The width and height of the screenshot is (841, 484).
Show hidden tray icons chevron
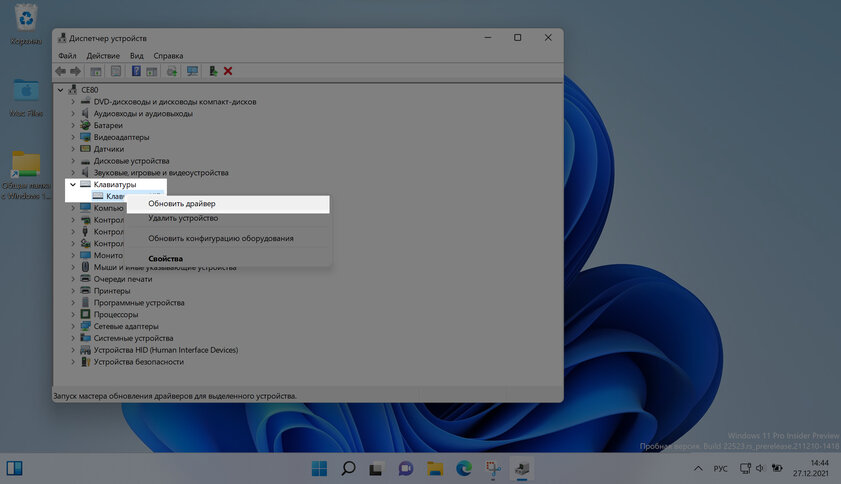coord(698,468)
